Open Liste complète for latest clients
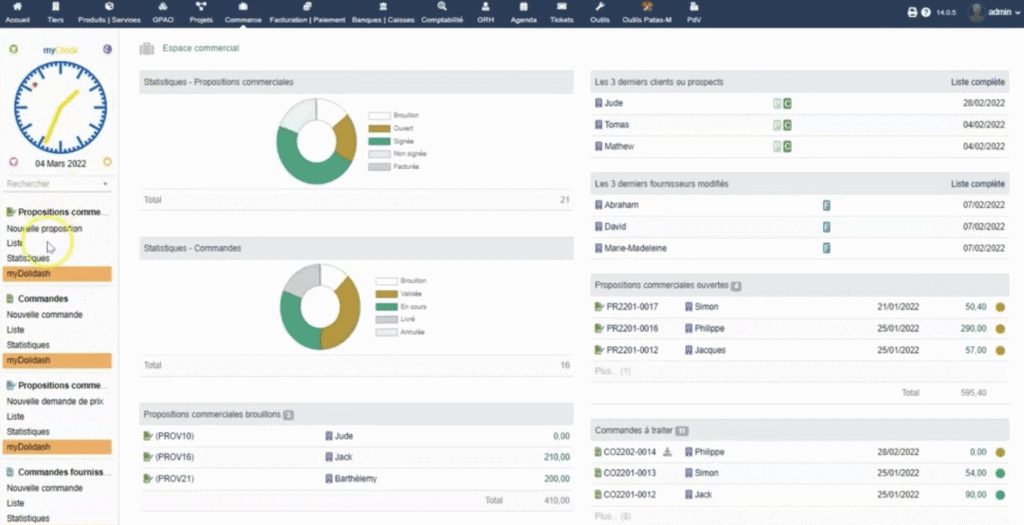Image resolution: width=1024 pixels, height=525 pixels. 977,82
